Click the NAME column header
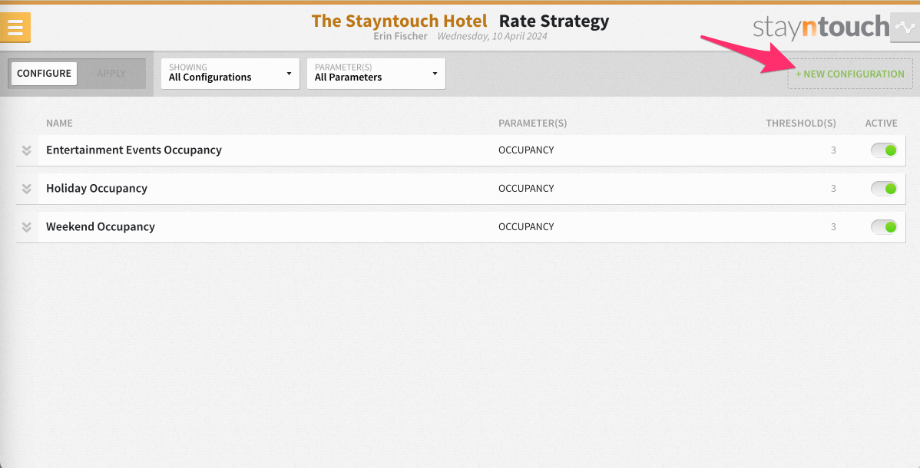 click(59, 123)
